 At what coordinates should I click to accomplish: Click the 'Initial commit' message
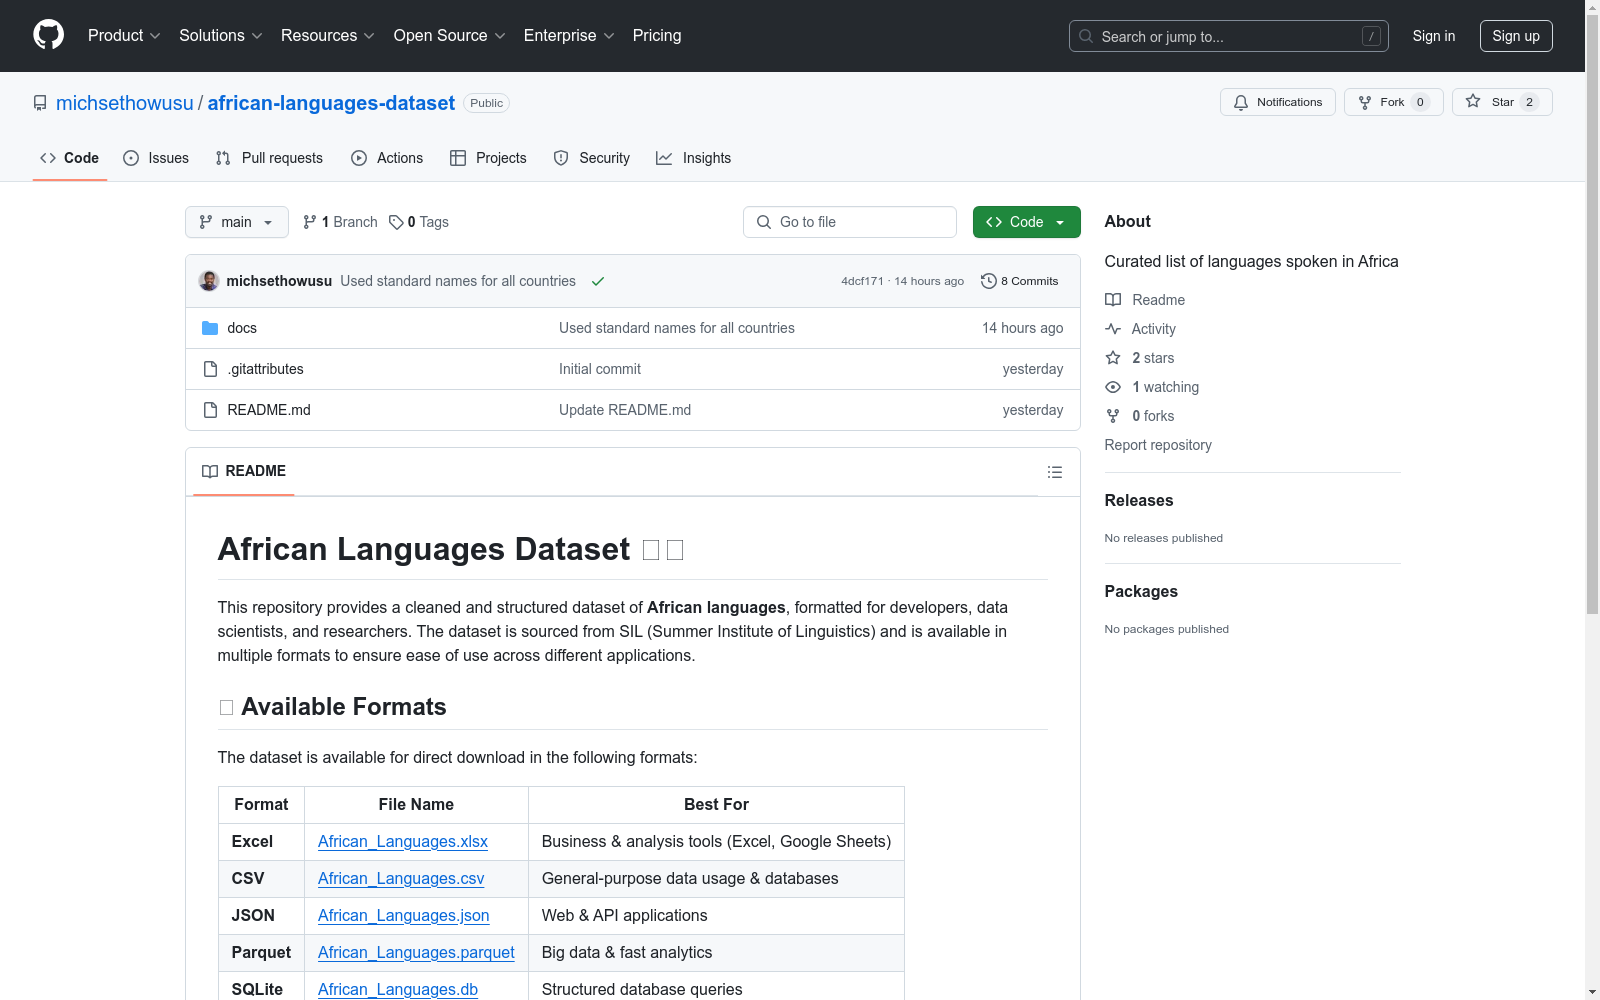click(600, 369)
